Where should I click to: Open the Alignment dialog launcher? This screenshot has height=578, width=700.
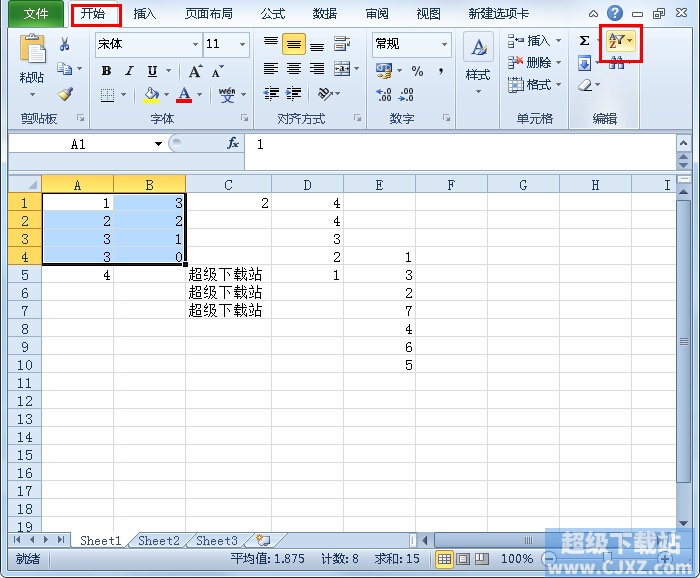point(358,118)
